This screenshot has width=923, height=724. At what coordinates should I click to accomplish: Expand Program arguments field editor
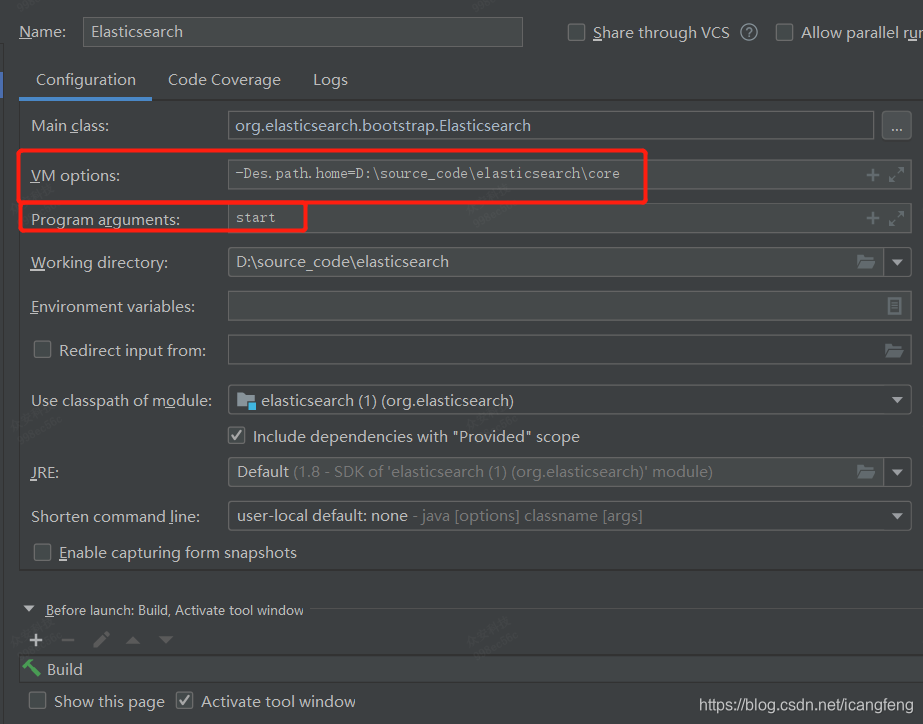[897, 218]
